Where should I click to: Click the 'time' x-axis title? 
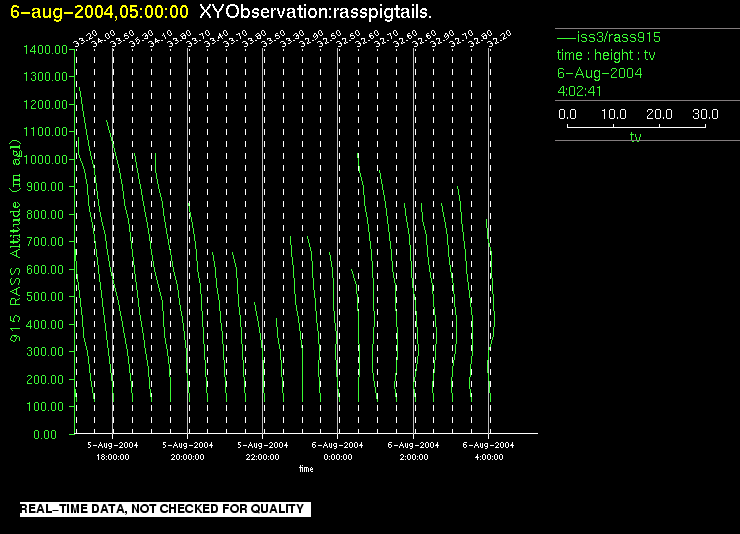pyautogui.click(x=306, y=469)
